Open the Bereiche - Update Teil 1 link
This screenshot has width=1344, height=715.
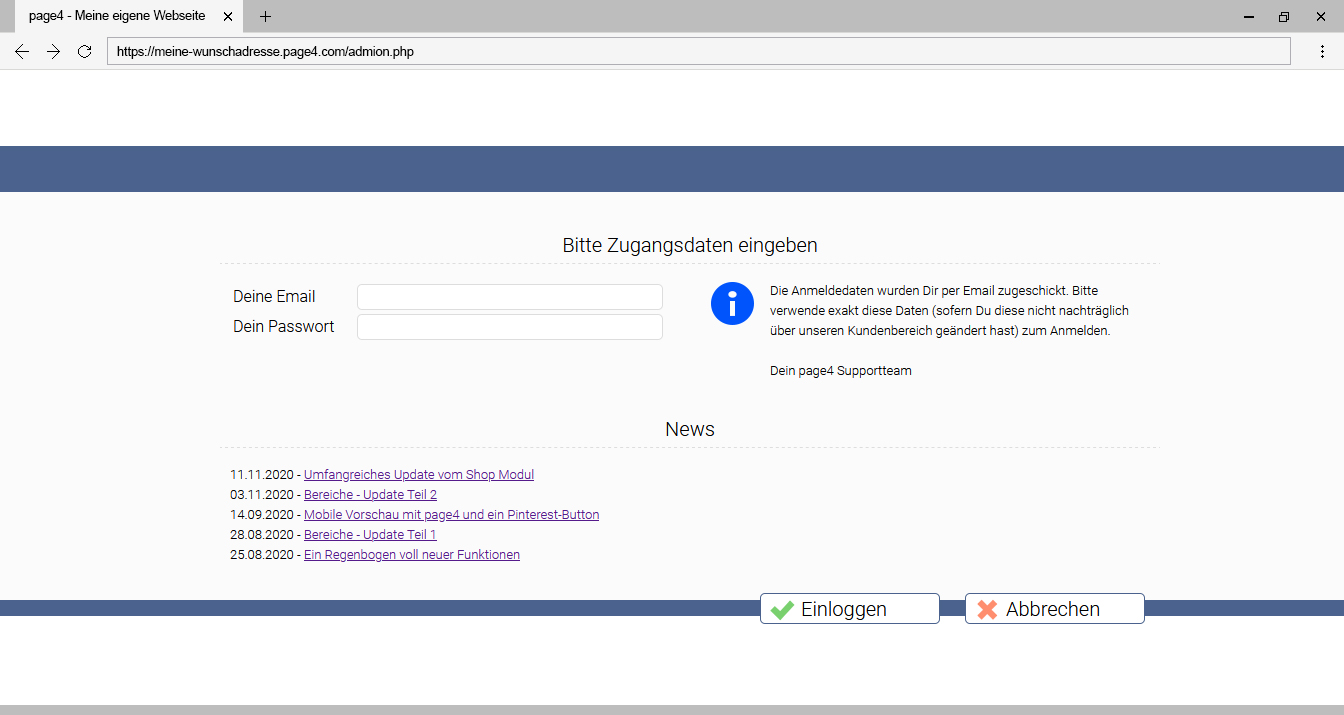click(370, 535)
